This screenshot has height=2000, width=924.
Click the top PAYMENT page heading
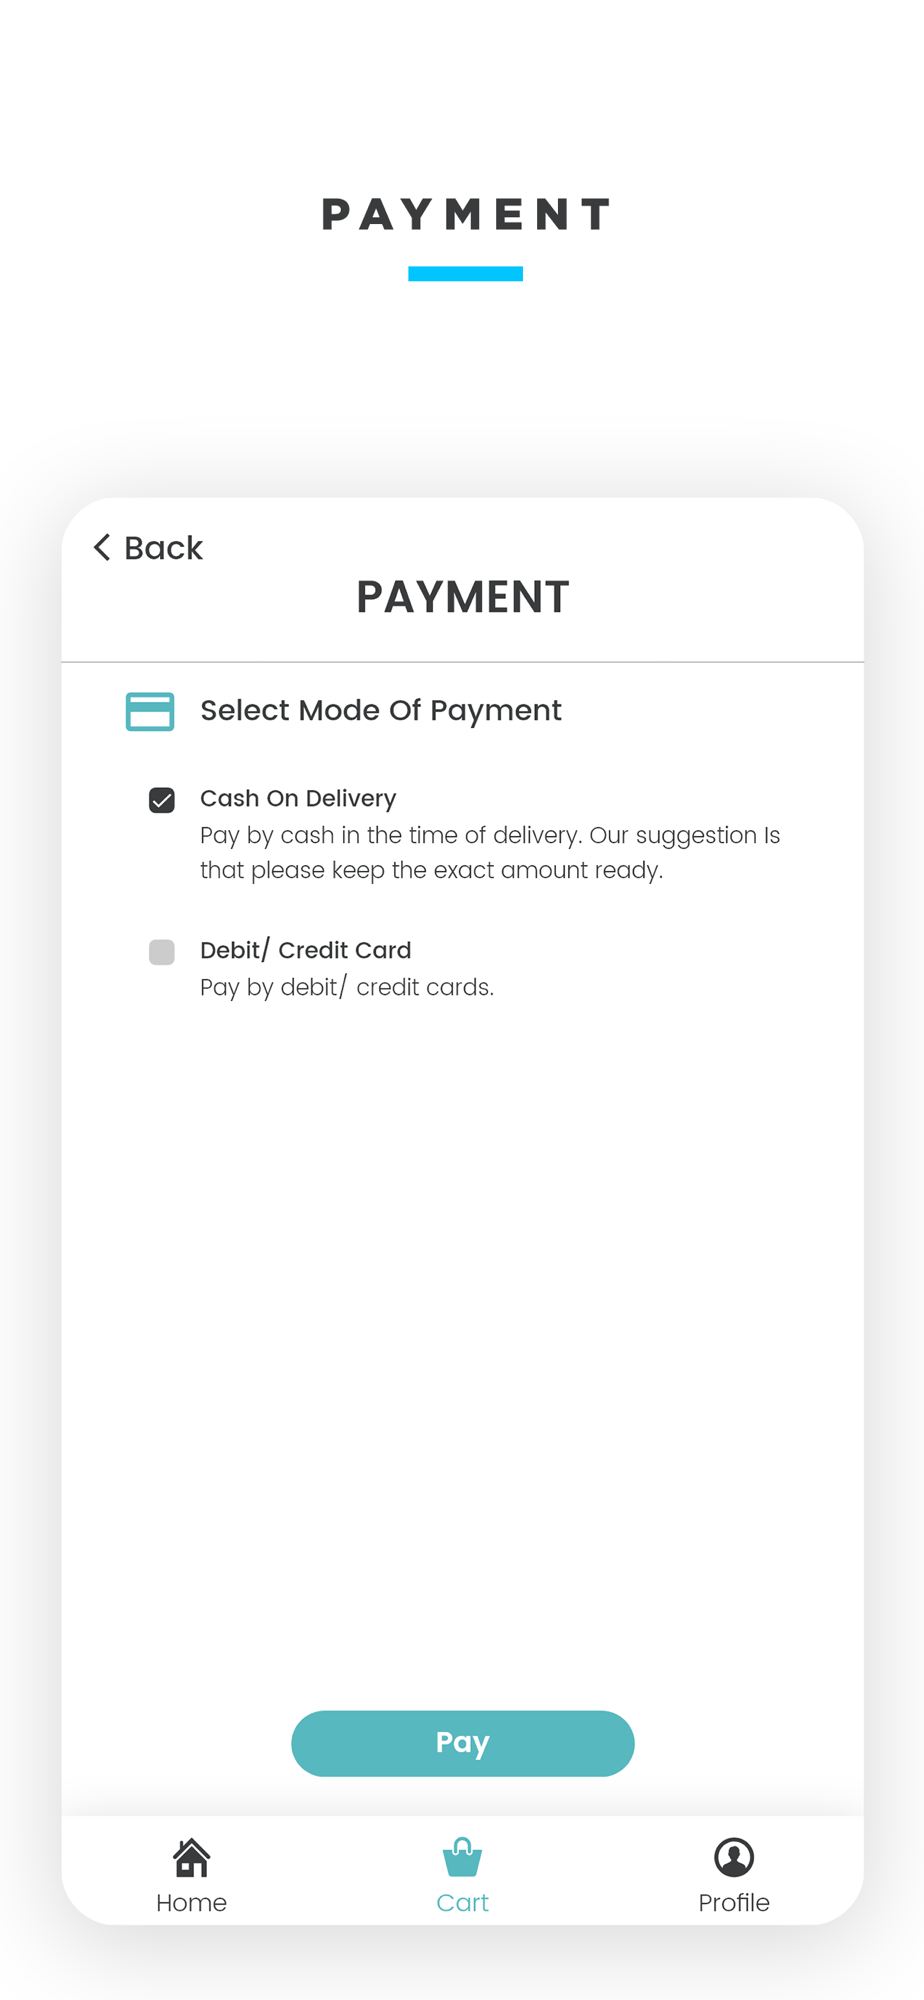466,214
